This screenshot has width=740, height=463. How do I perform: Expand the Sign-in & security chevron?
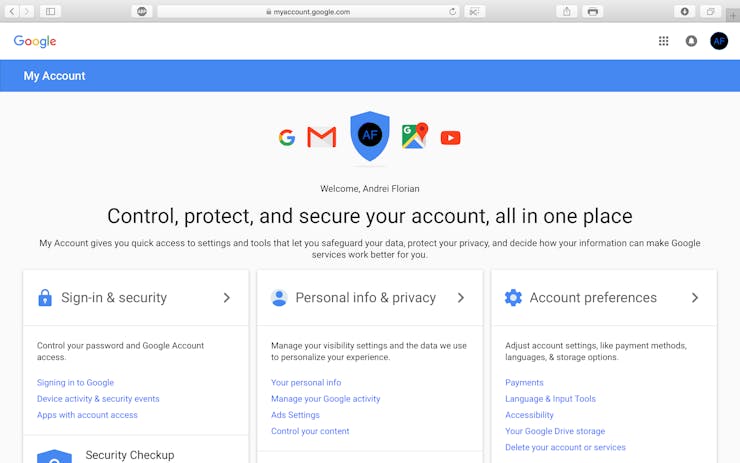[227, 298]
